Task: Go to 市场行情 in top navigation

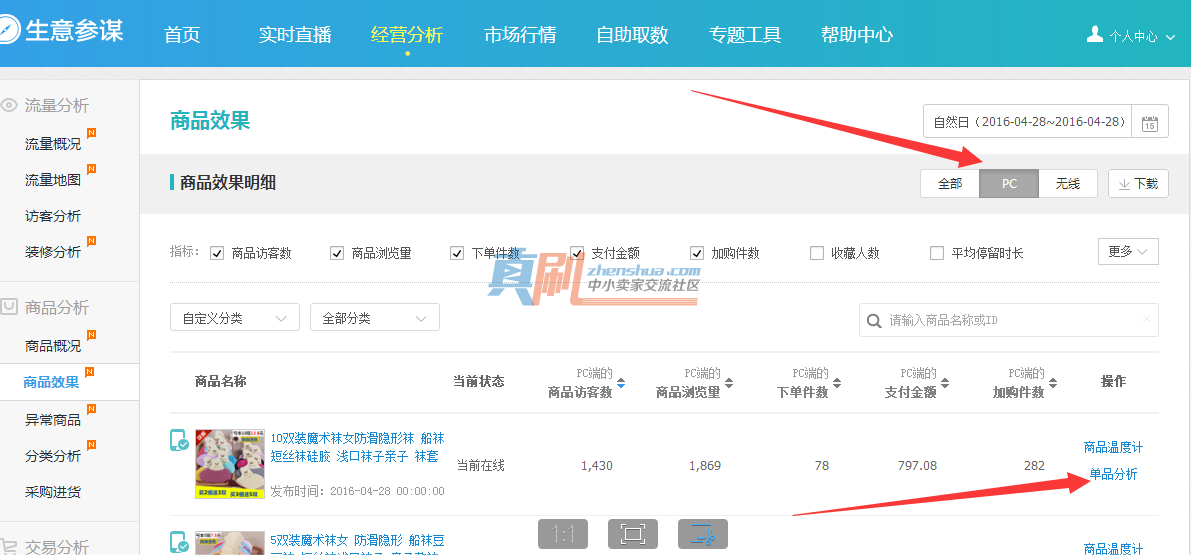Action: point(520,35)
